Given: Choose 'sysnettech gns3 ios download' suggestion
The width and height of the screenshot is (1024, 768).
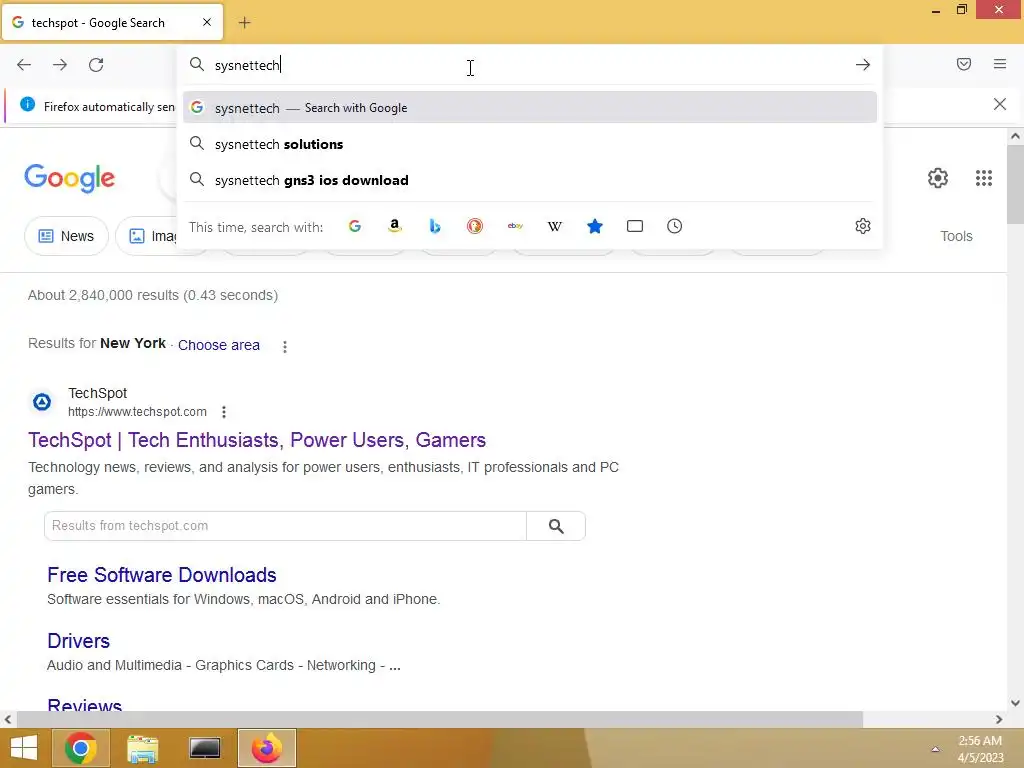Looking at the screenshot, I should (x=530, y=180).
